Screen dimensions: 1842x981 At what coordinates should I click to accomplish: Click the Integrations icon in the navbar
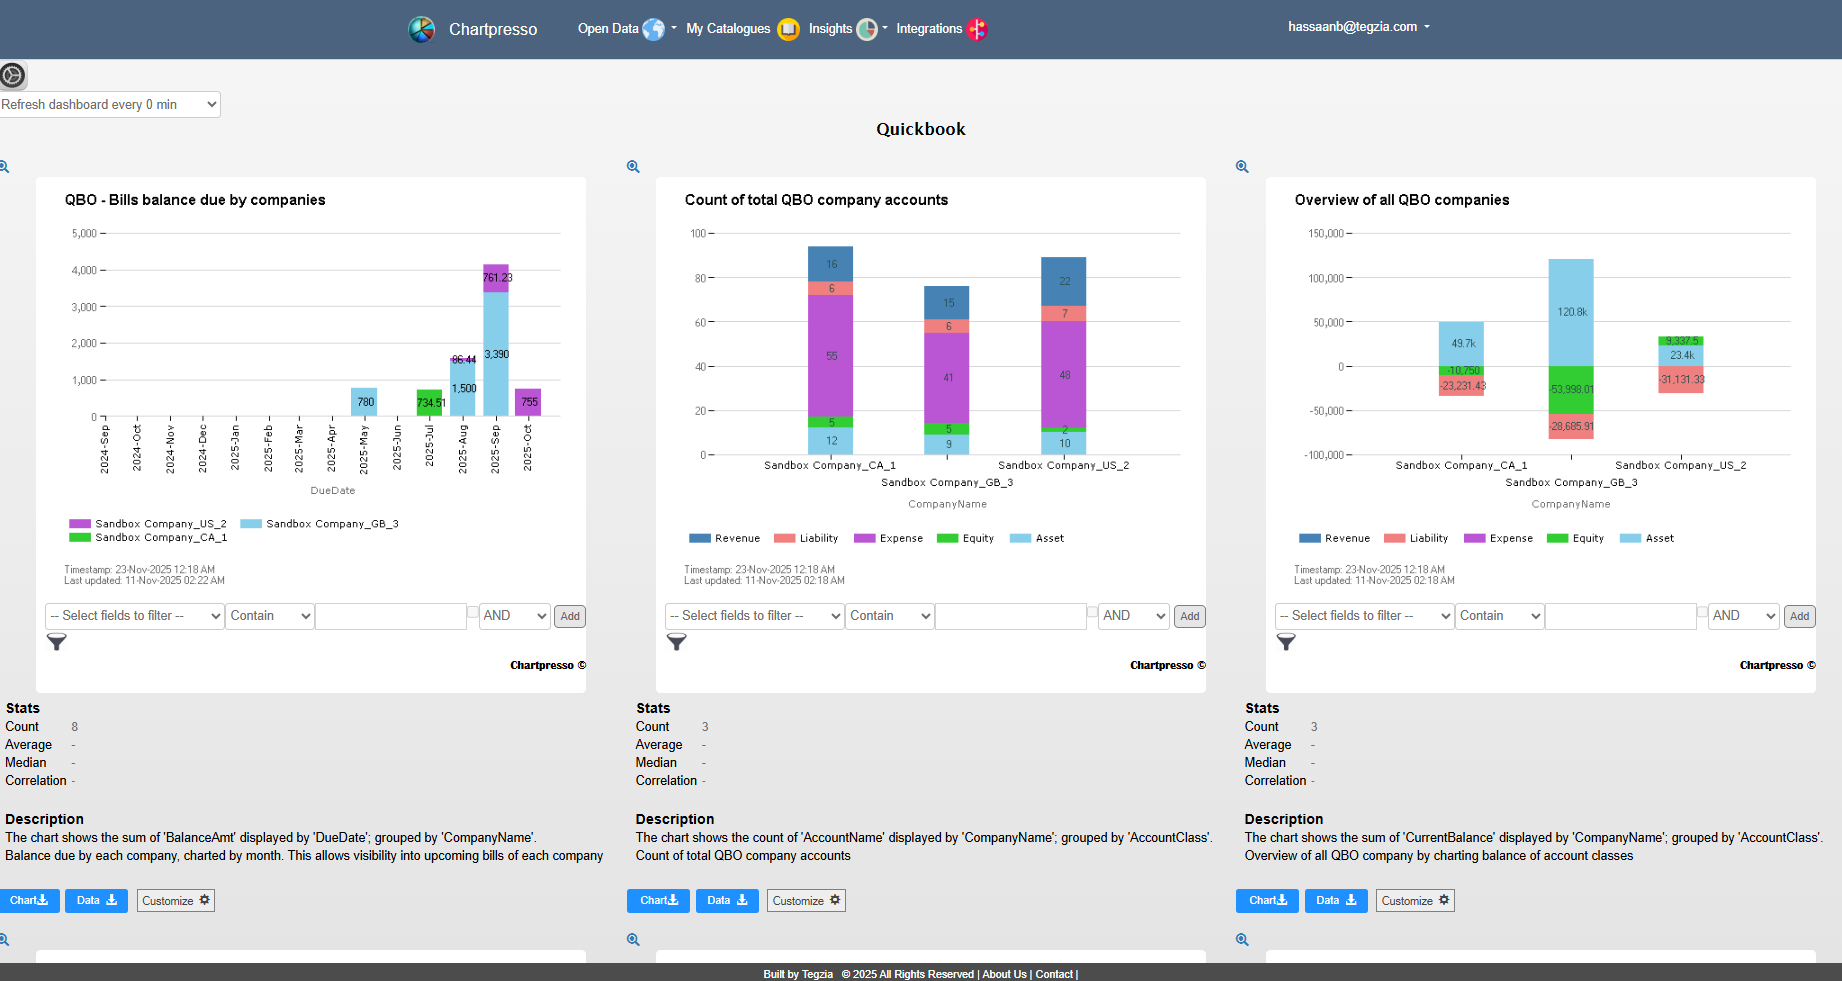pos(977,29)
